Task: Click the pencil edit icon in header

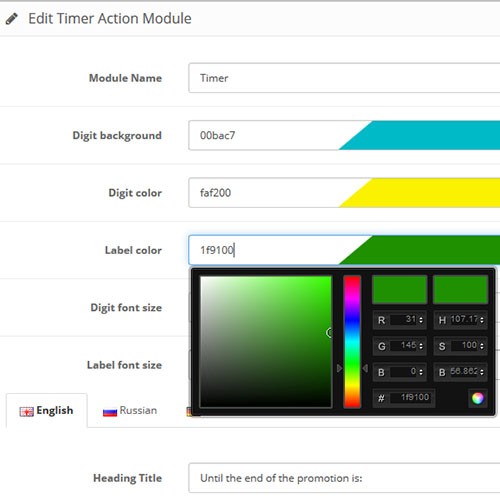Action: [11, 19]
